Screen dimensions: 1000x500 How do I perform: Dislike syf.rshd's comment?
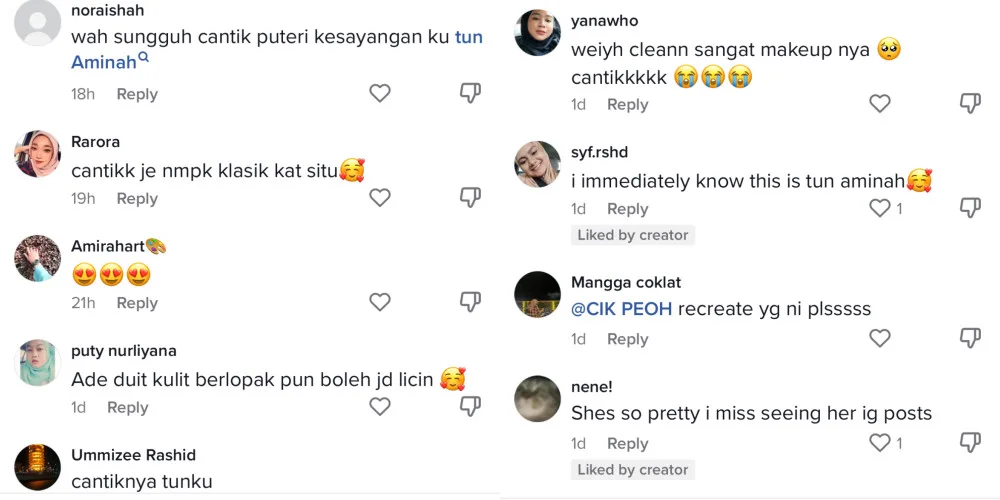tap(970, 208)
